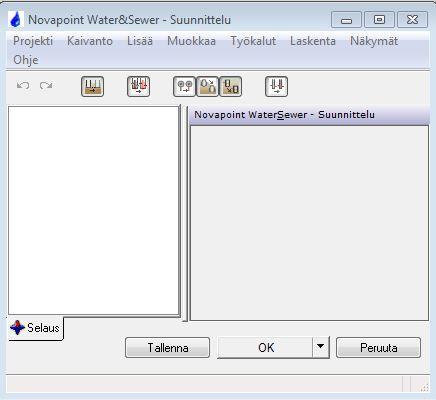
Task: Open the Muokkaa menu
Action: (x=191, y=41)
